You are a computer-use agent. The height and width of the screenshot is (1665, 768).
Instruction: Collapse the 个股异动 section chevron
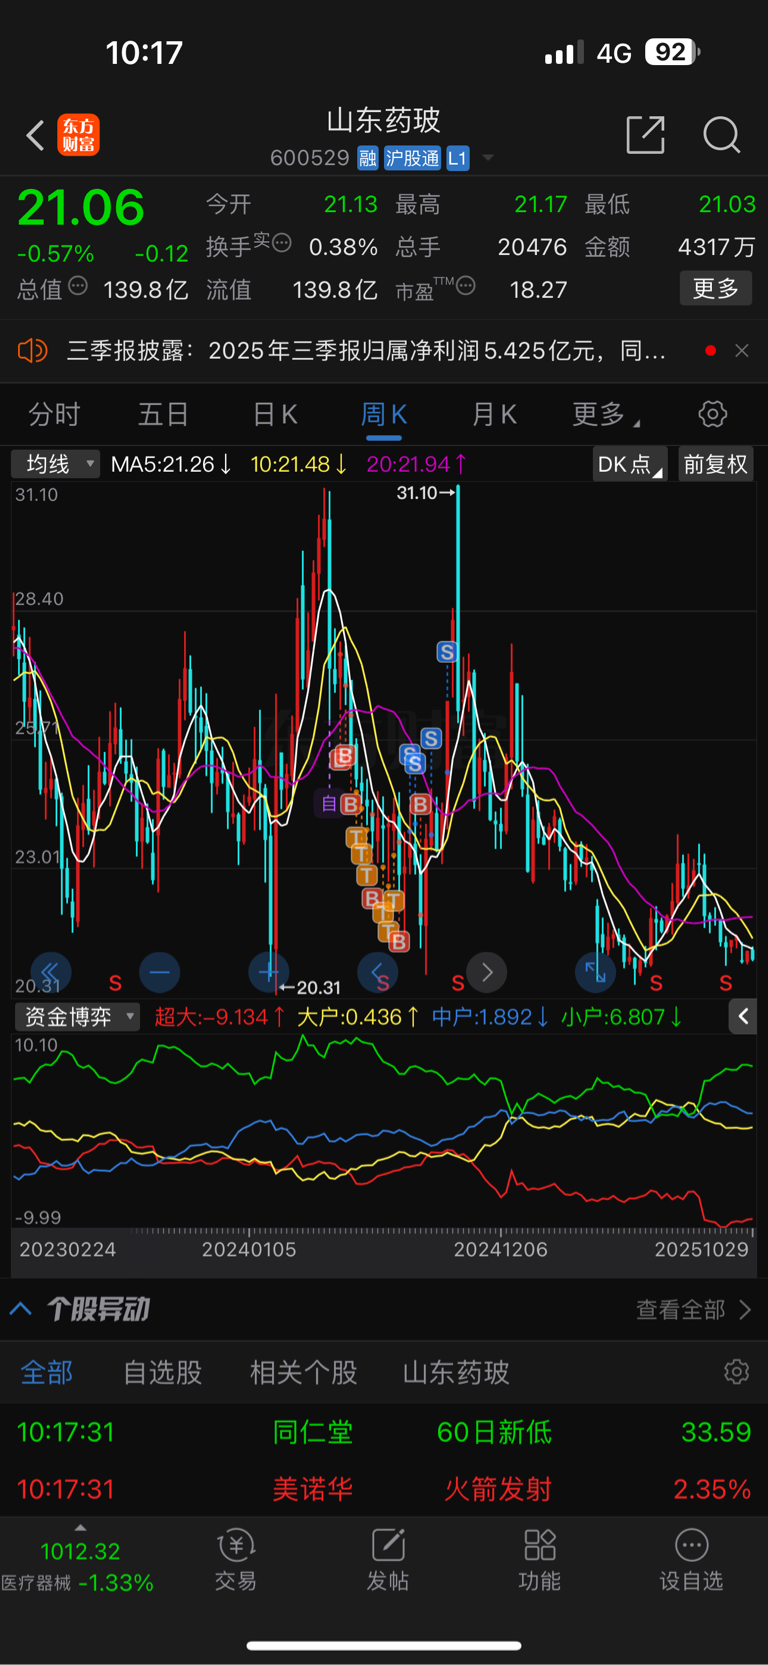point(21,1308)
